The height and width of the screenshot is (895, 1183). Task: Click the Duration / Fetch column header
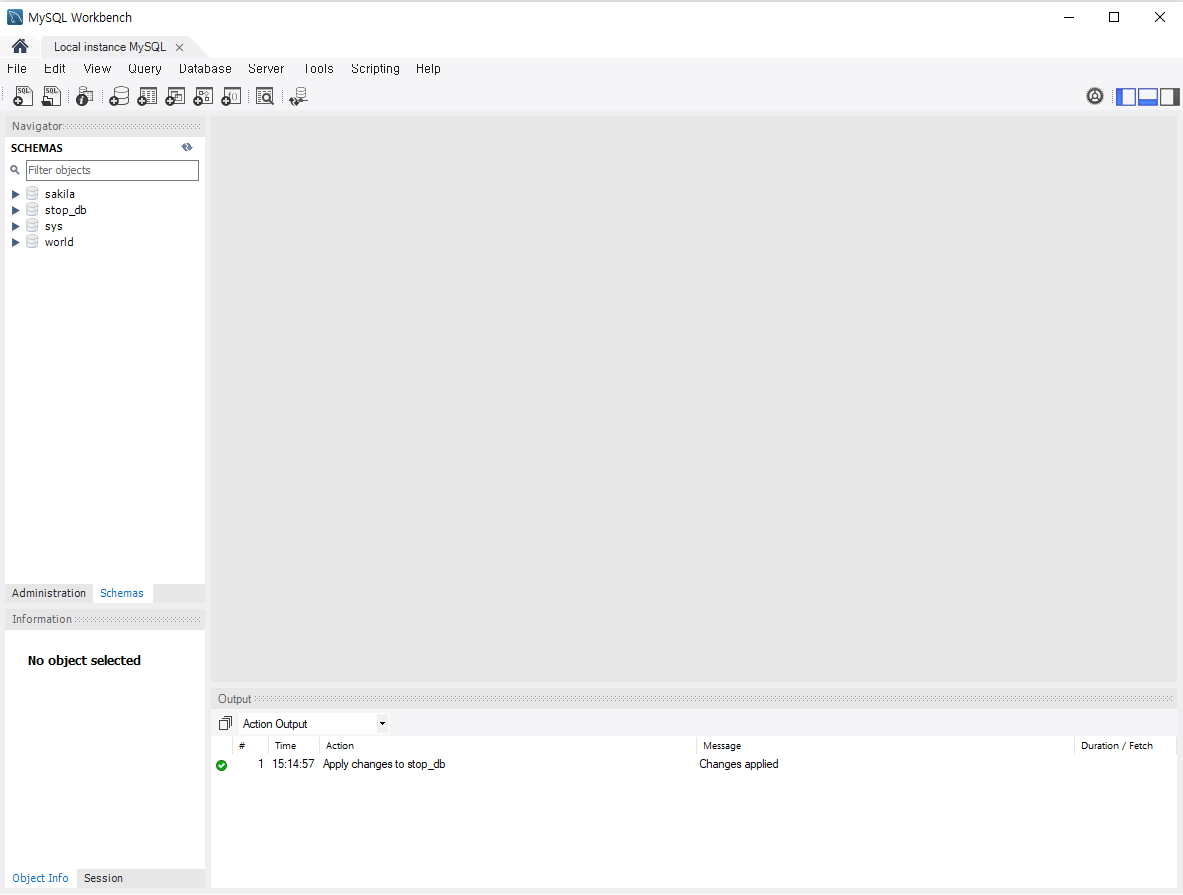pyautogui.click(x=1117, y=746)
